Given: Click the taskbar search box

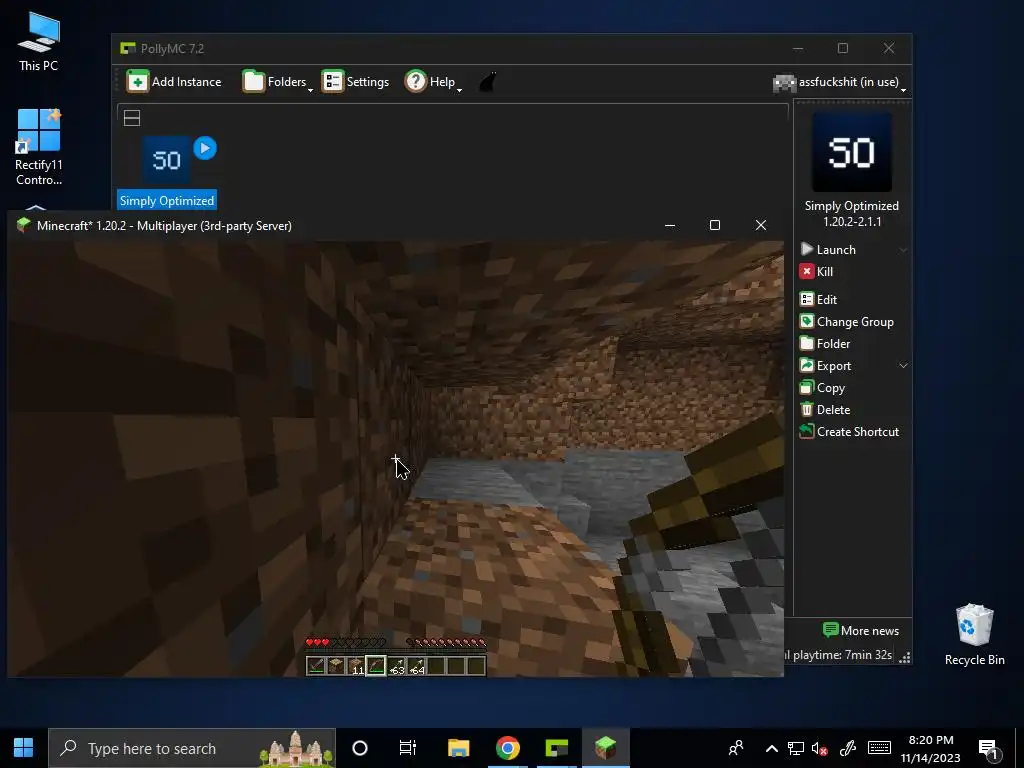Looking at the screenshot, I should point(192,748).
